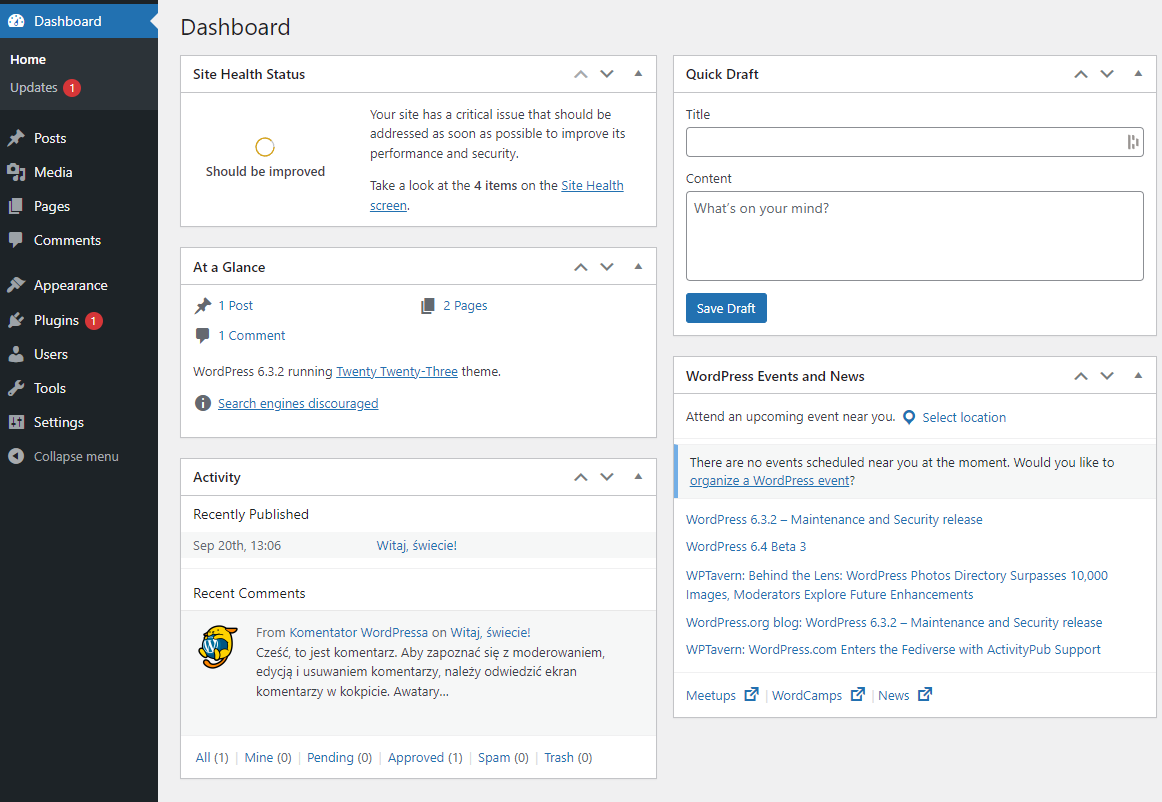This screenshot has width=1162, height=802.
Task: Move Activity panel down
Action: [x=607, y=477]
